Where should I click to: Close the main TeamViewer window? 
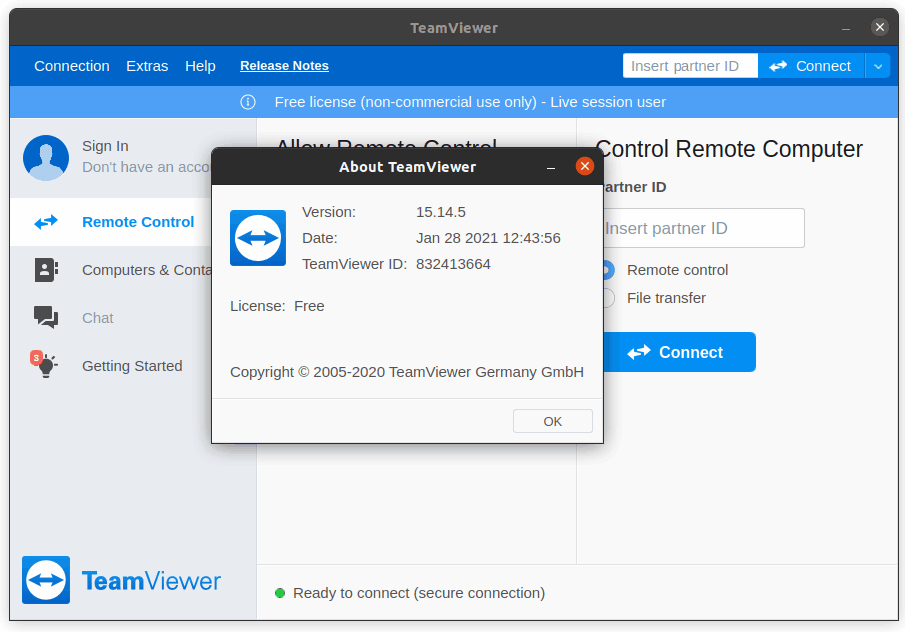pyautogui.click(x=880, y=27)
